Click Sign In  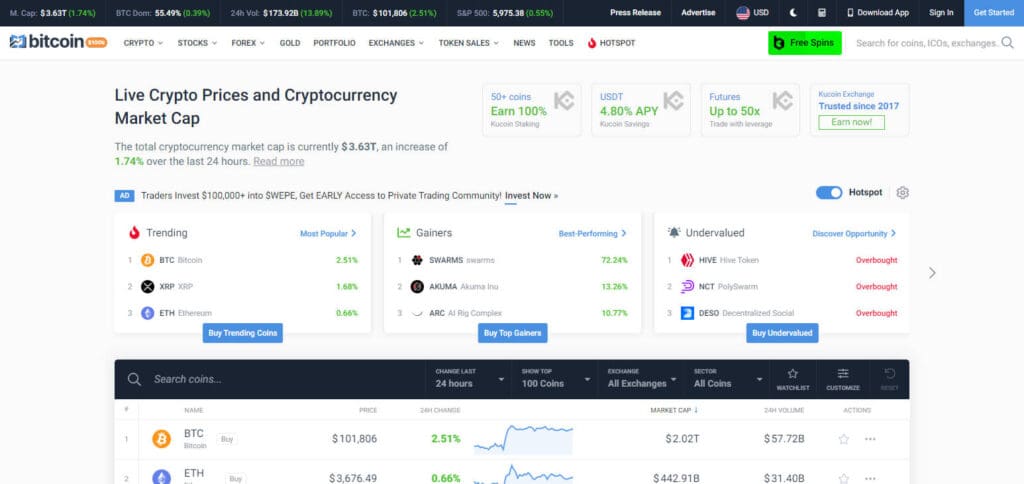[x=941, y=12]
